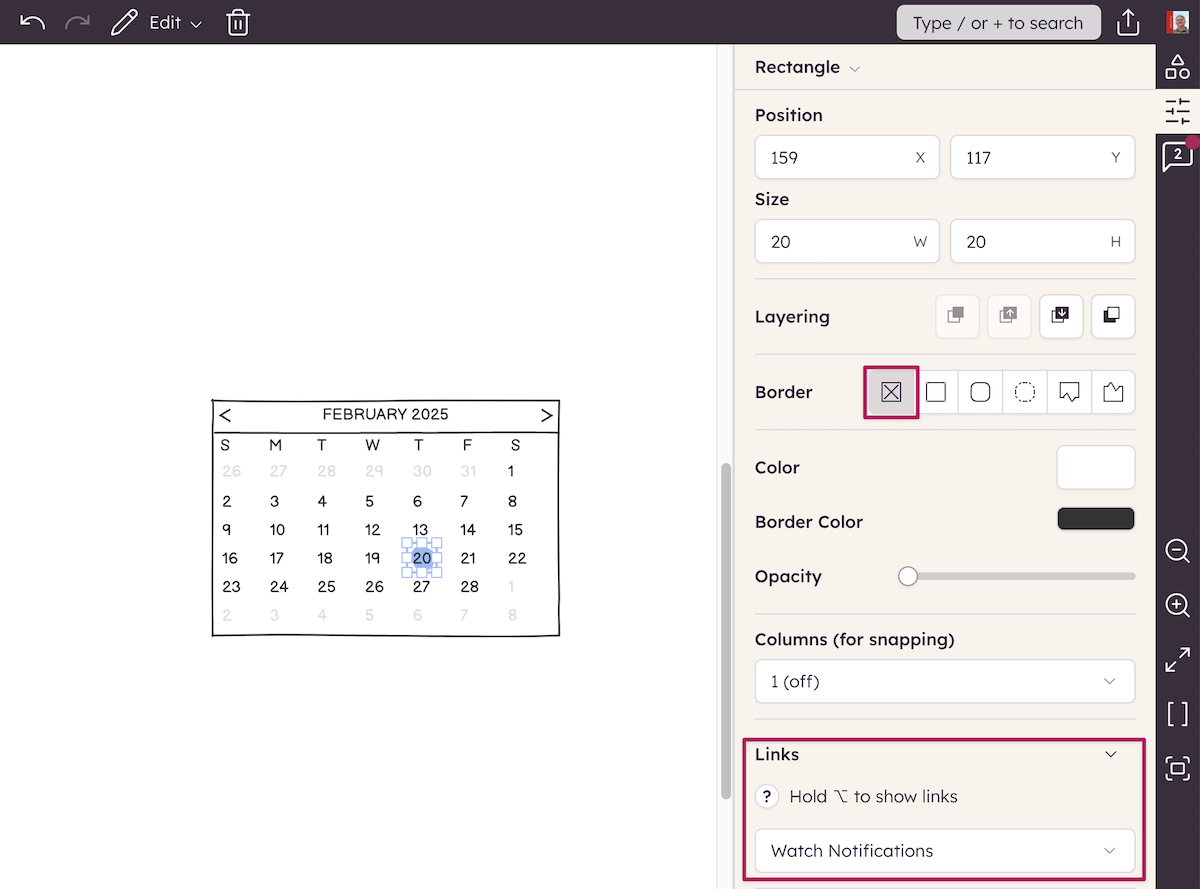
Task: Click the Border Color dark swatch
Action: 1095,519
